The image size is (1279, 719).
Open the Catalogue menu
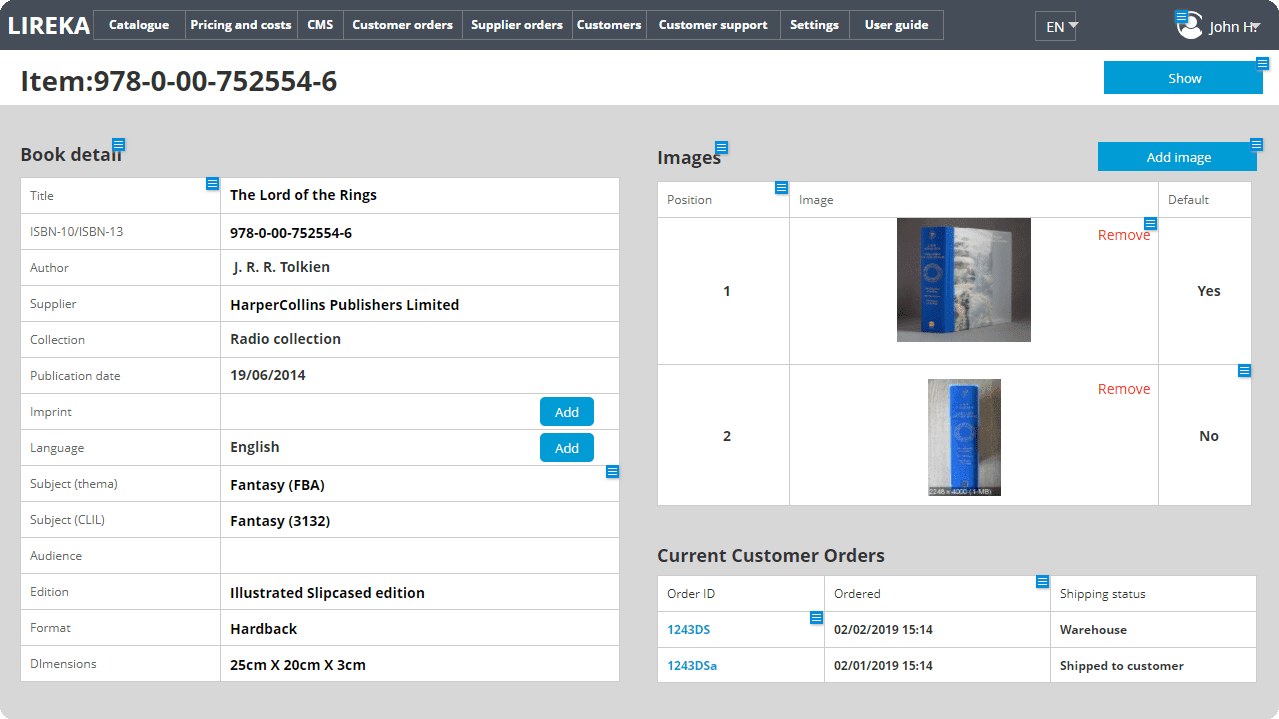click(x=139, y=25)
